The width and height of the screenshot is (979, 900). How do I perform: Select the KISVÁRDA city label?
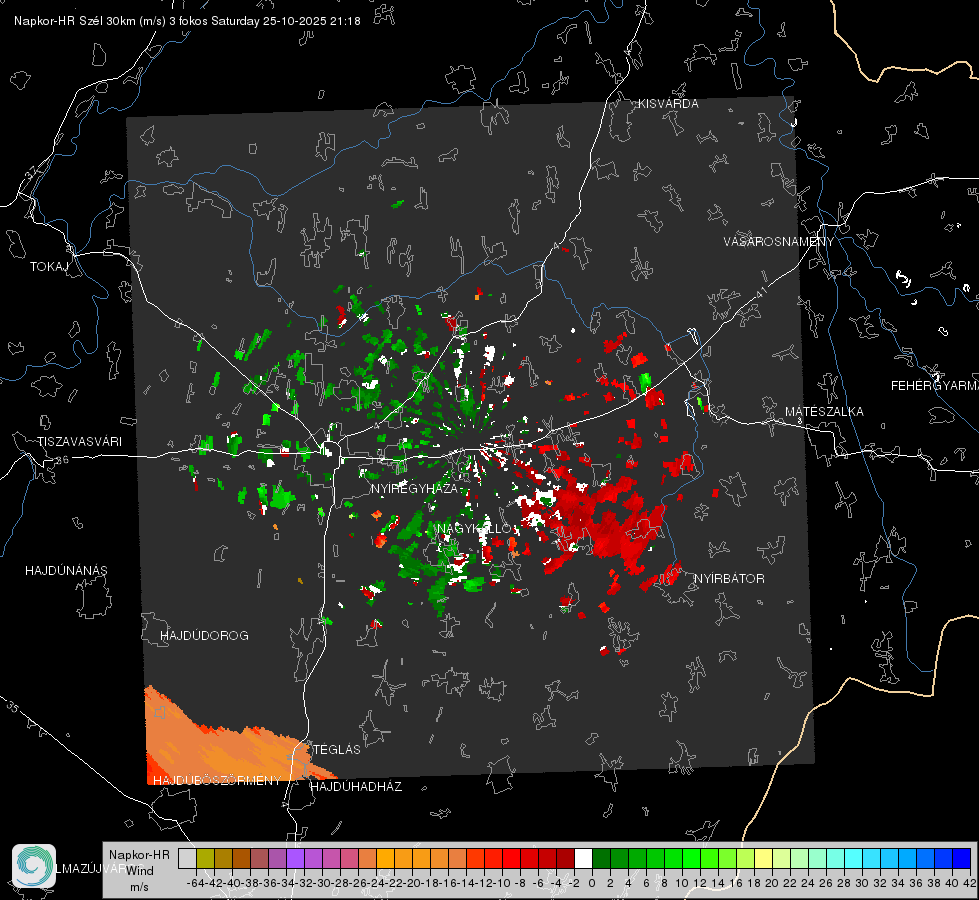(x=668, y=104)
